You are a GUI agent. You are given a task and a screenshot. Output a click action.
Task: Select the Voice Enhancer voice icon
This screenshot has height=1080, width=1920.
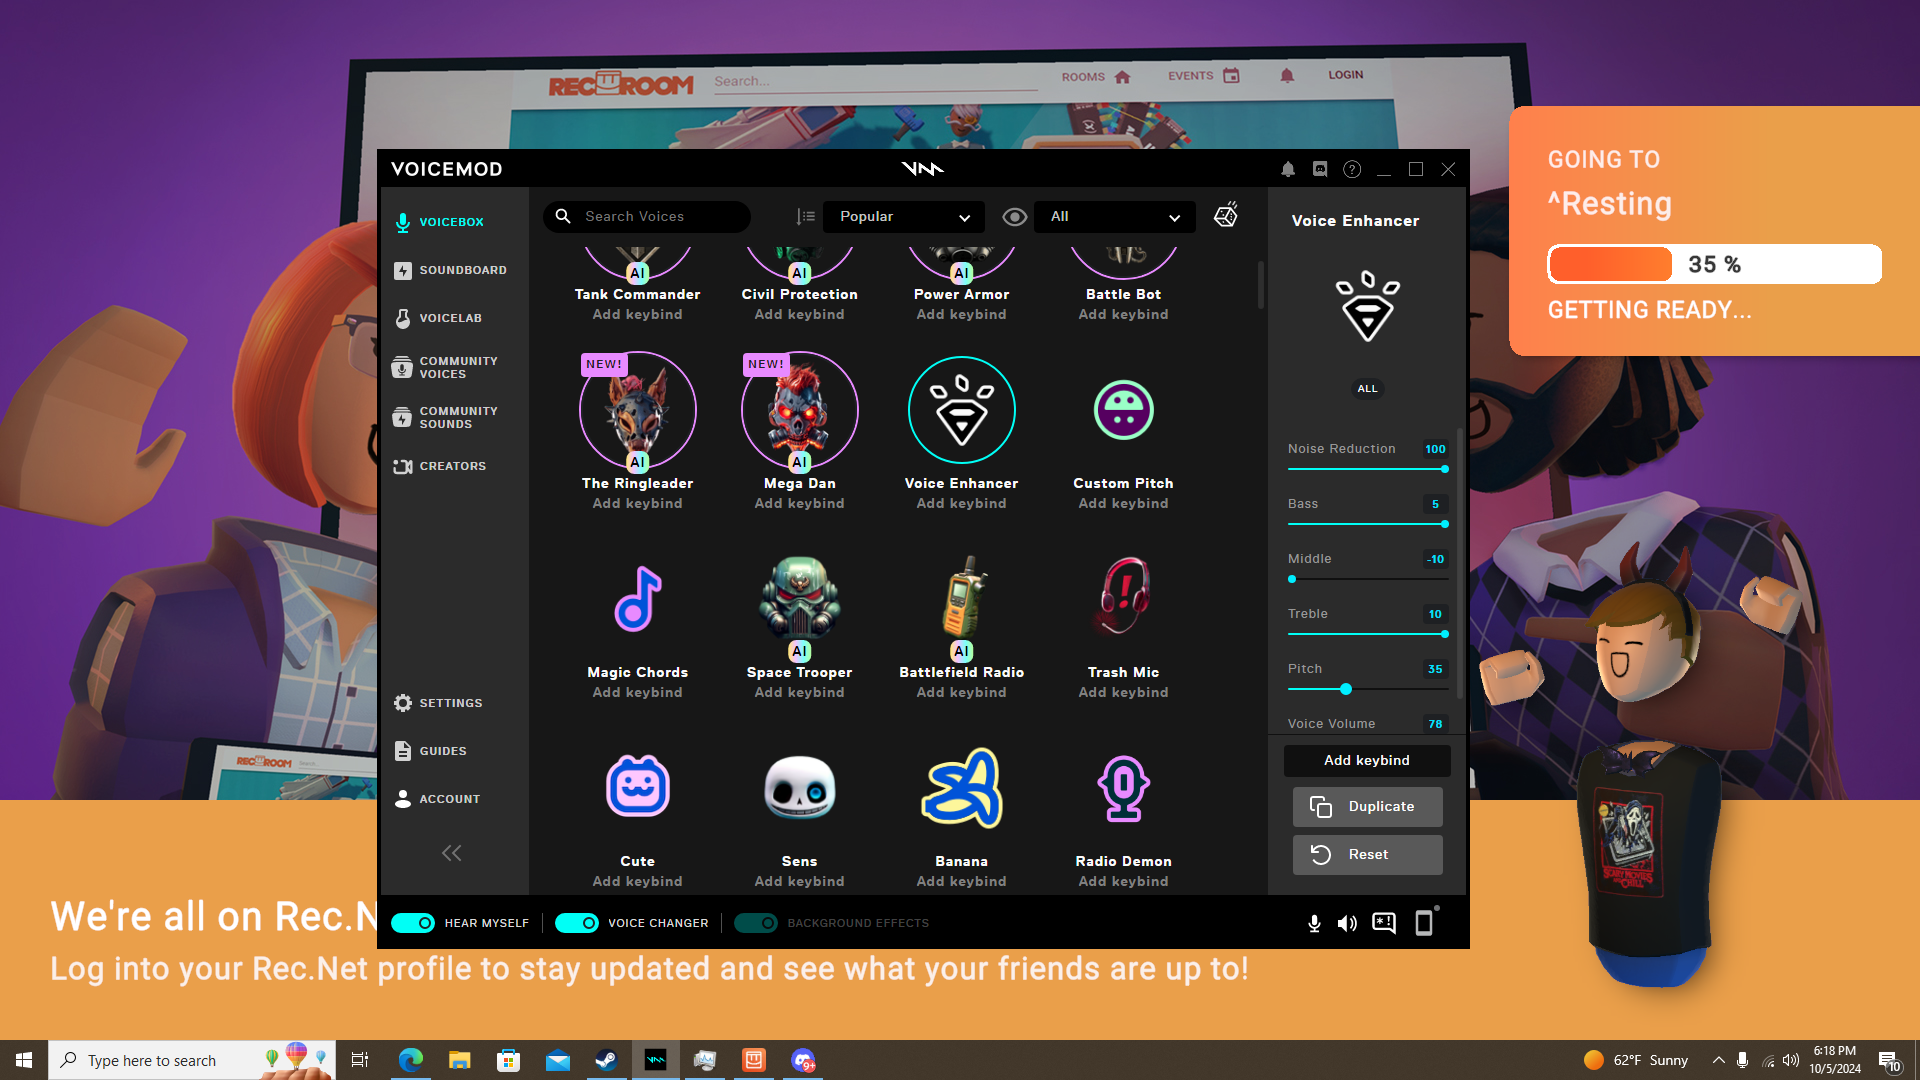click(x=961, y=410)
